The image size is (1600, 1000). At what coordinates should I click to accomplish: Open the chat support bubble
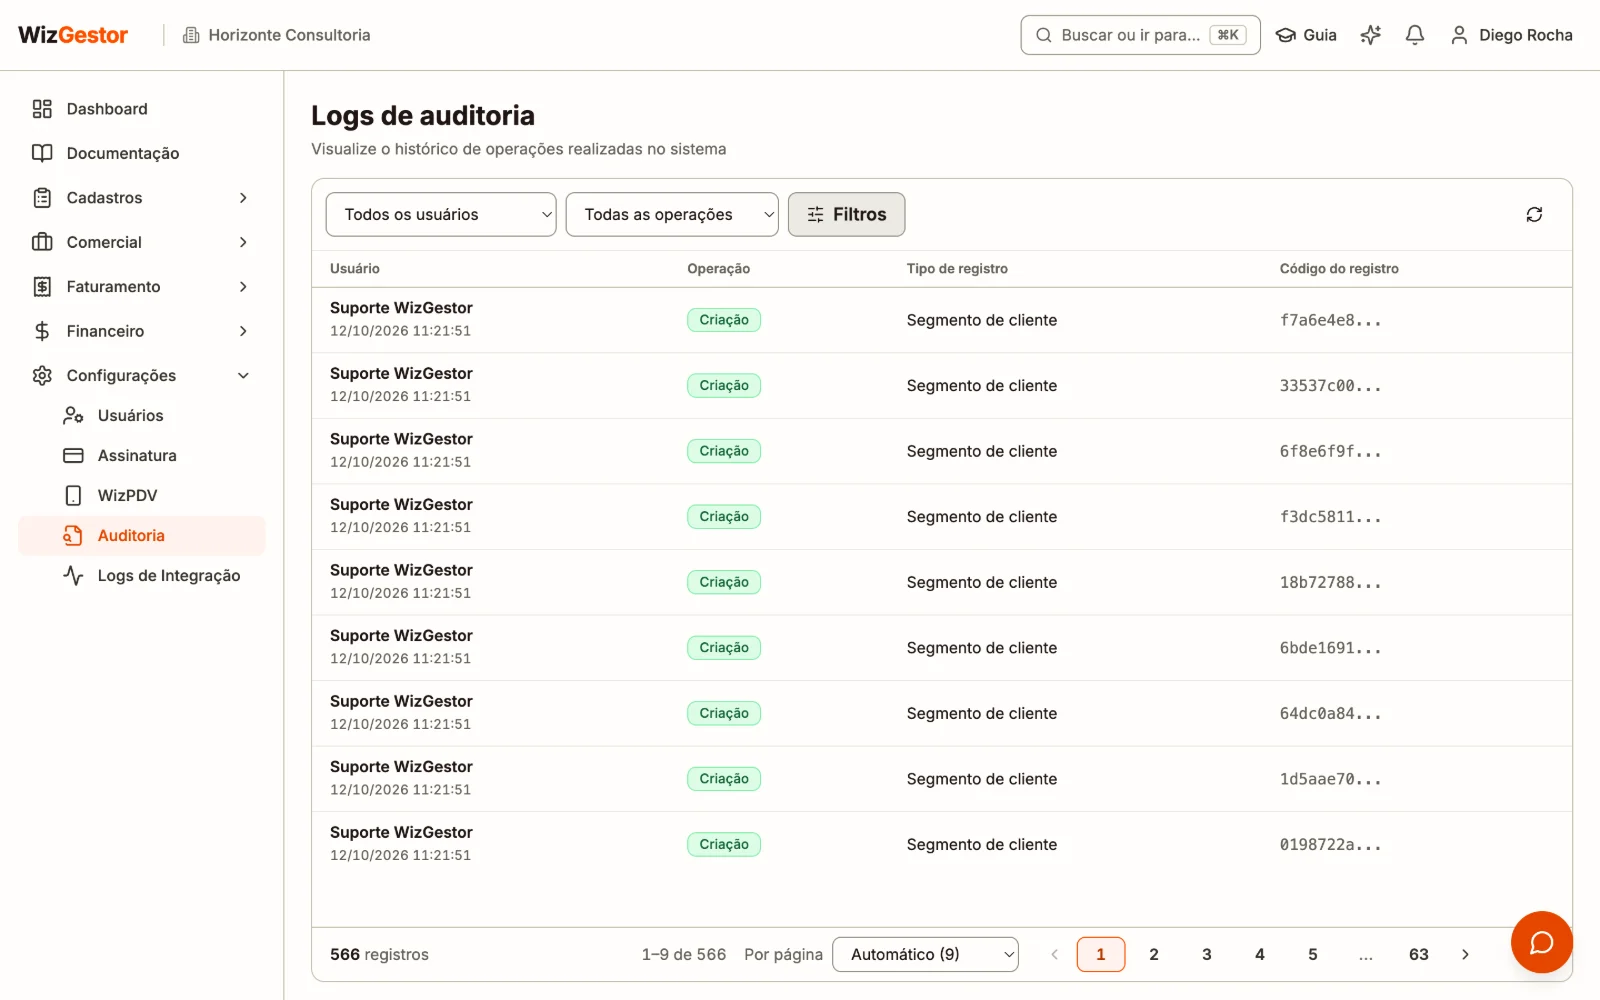[1541, 942]
